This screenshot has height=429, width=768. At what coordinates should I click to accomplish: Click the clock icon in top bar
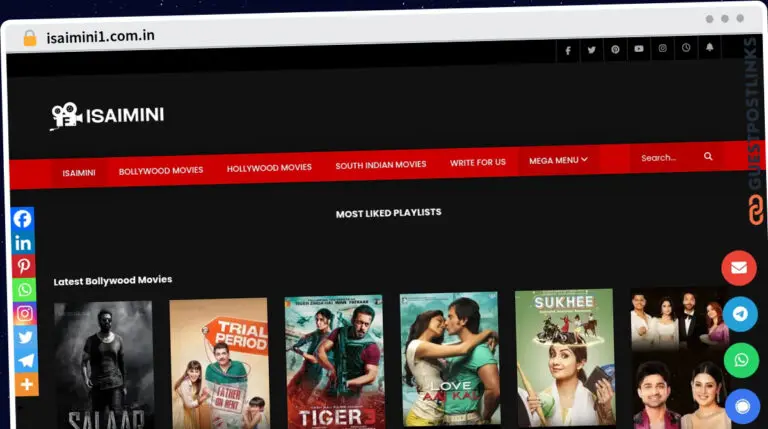[686, 48]
